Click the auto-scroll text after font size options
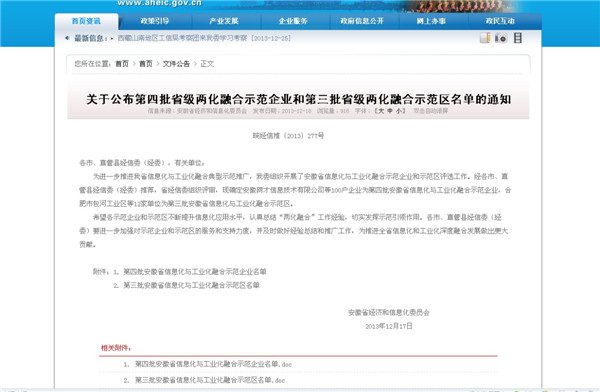 [430, 111]
